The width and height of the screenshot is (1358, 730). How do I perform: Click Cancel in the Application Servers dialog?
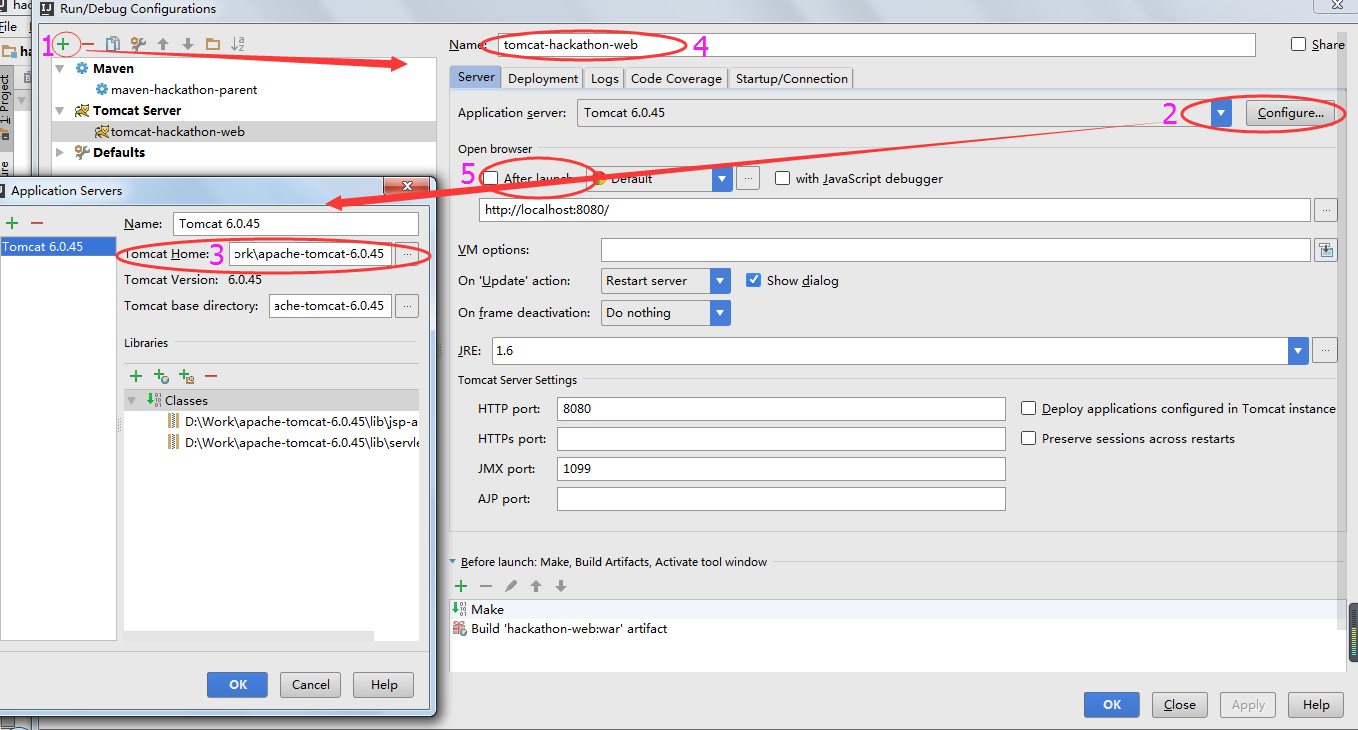point(310,685)
